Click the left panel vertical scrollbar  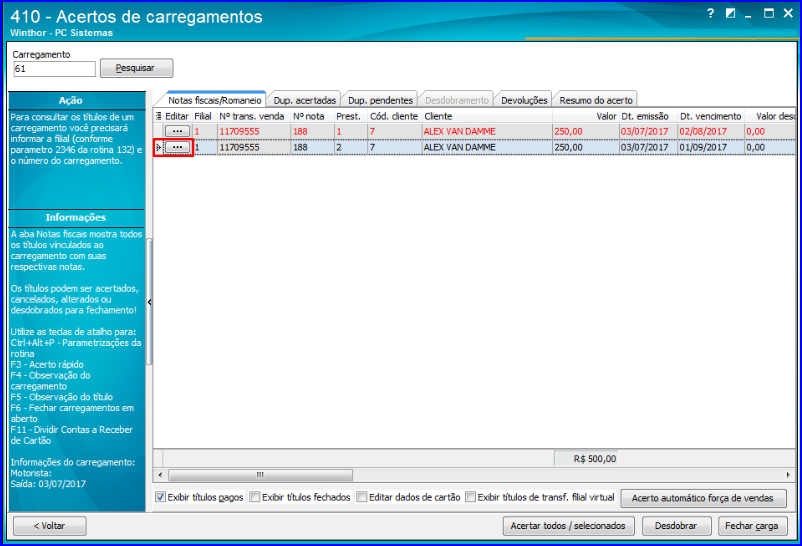click(x=149, y=302)
